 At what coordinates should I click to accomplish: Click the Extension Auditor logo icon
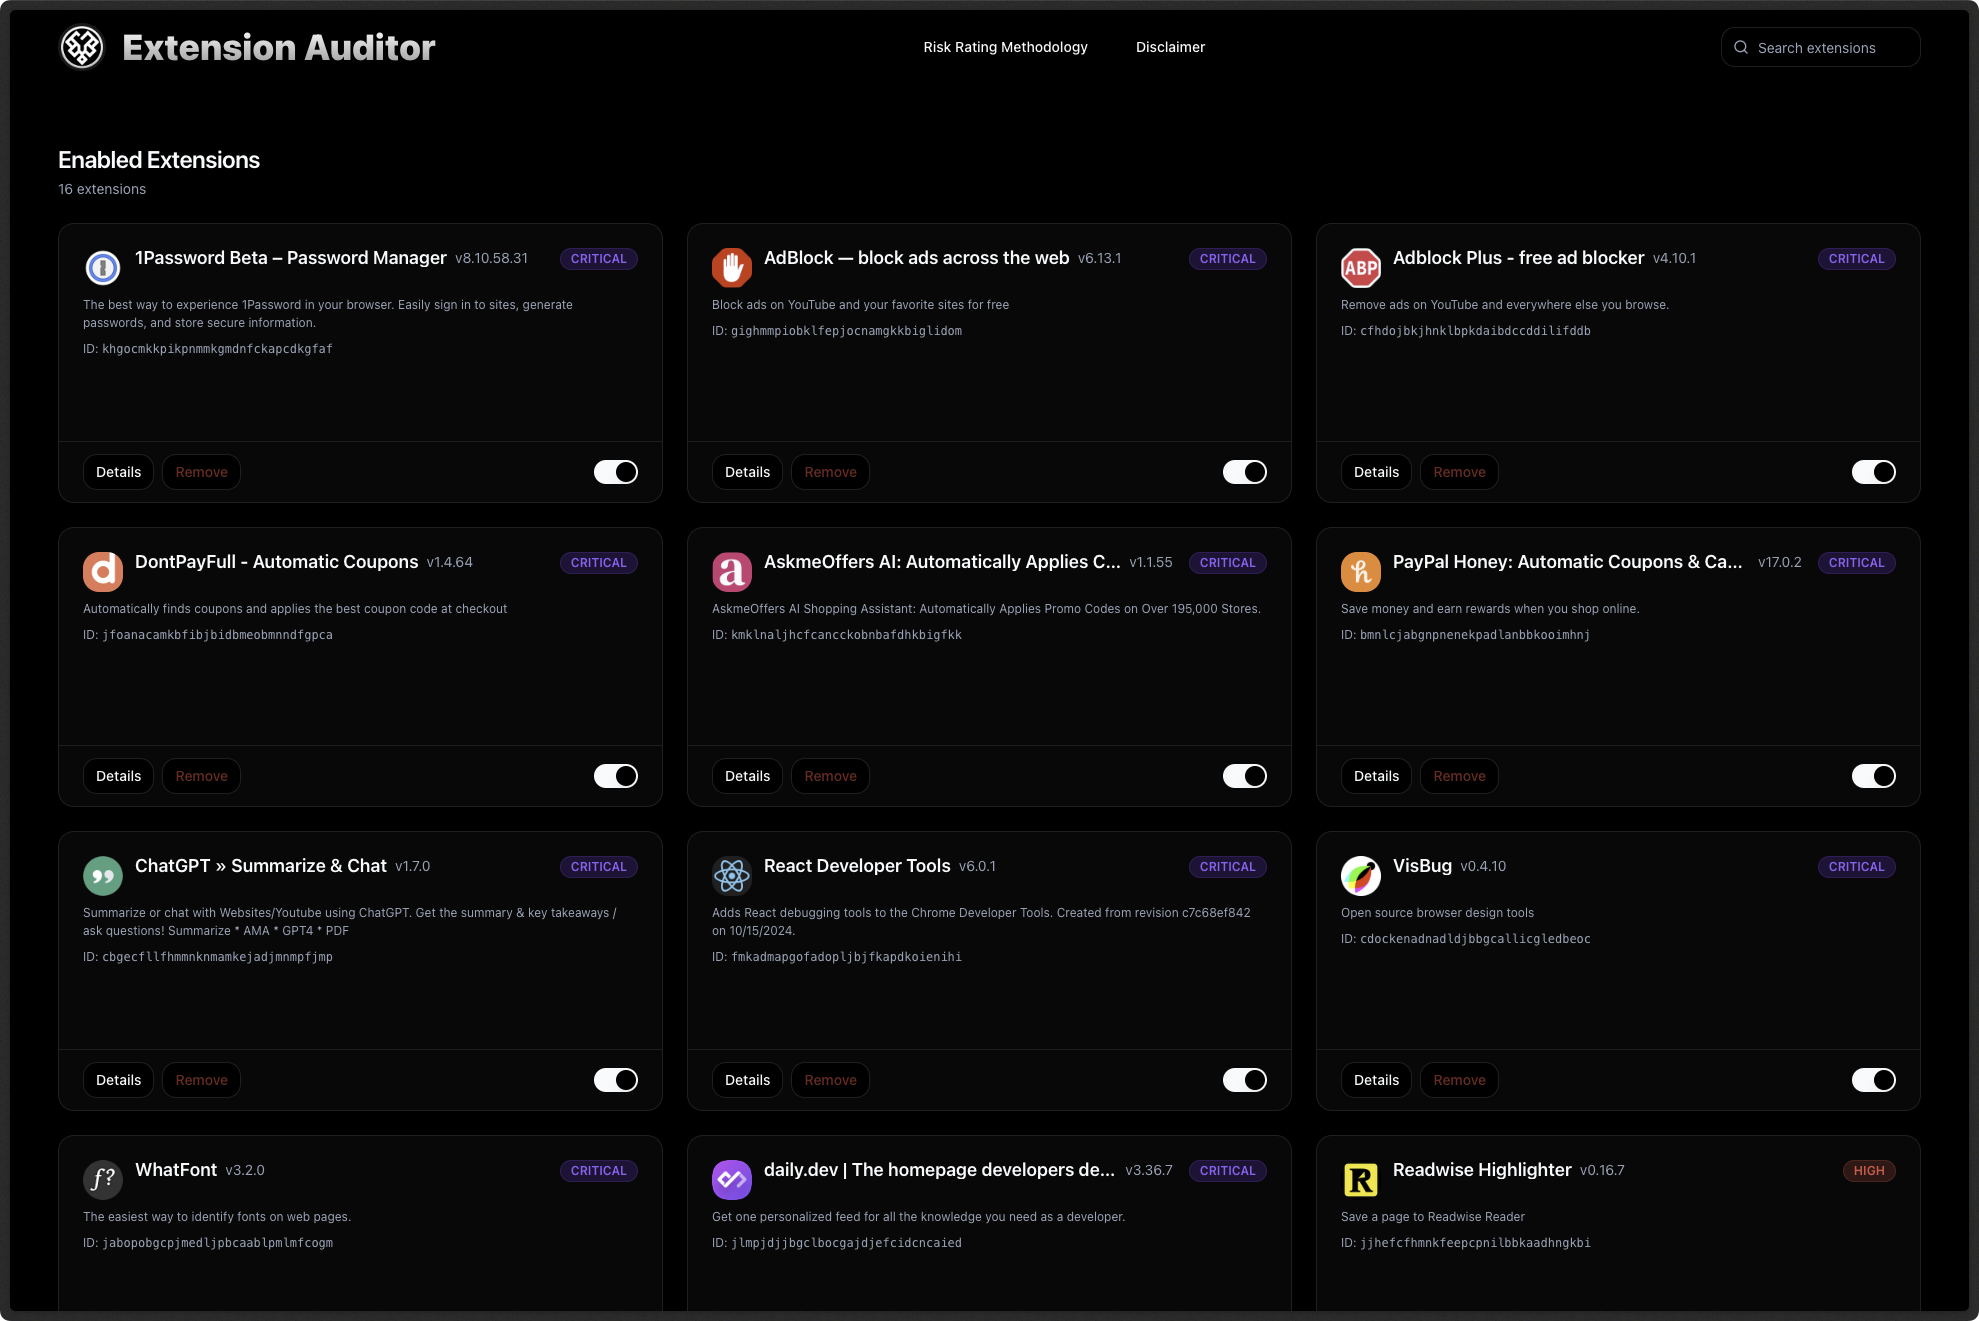82,47
